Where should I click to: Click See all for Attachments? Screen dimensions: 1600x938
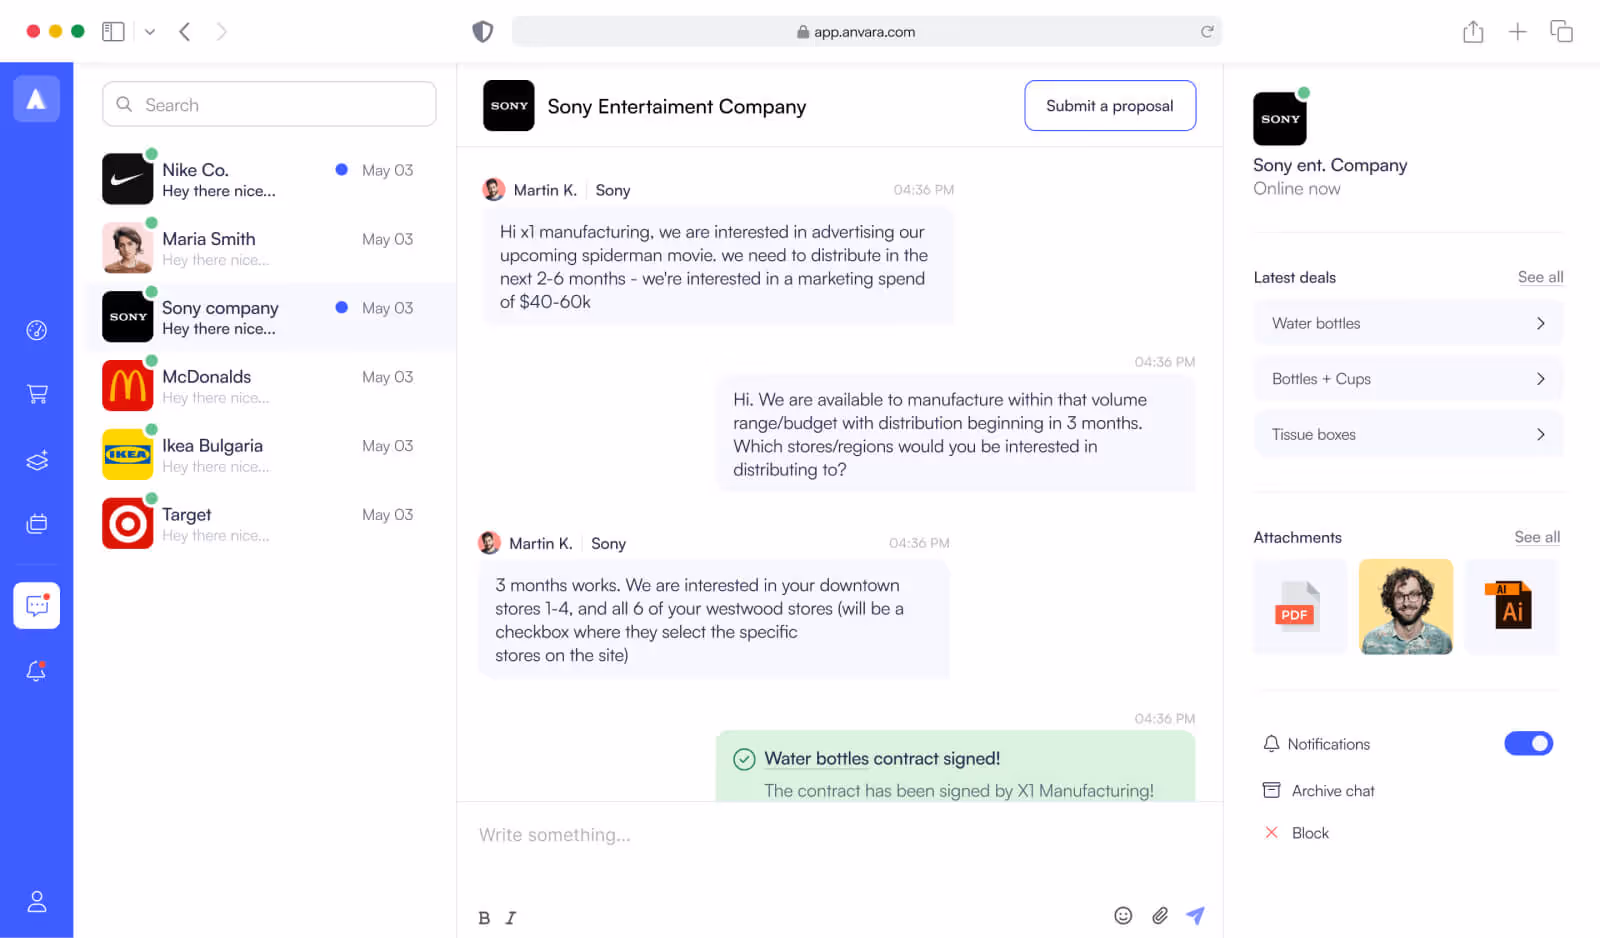(x=1537, y=537)
